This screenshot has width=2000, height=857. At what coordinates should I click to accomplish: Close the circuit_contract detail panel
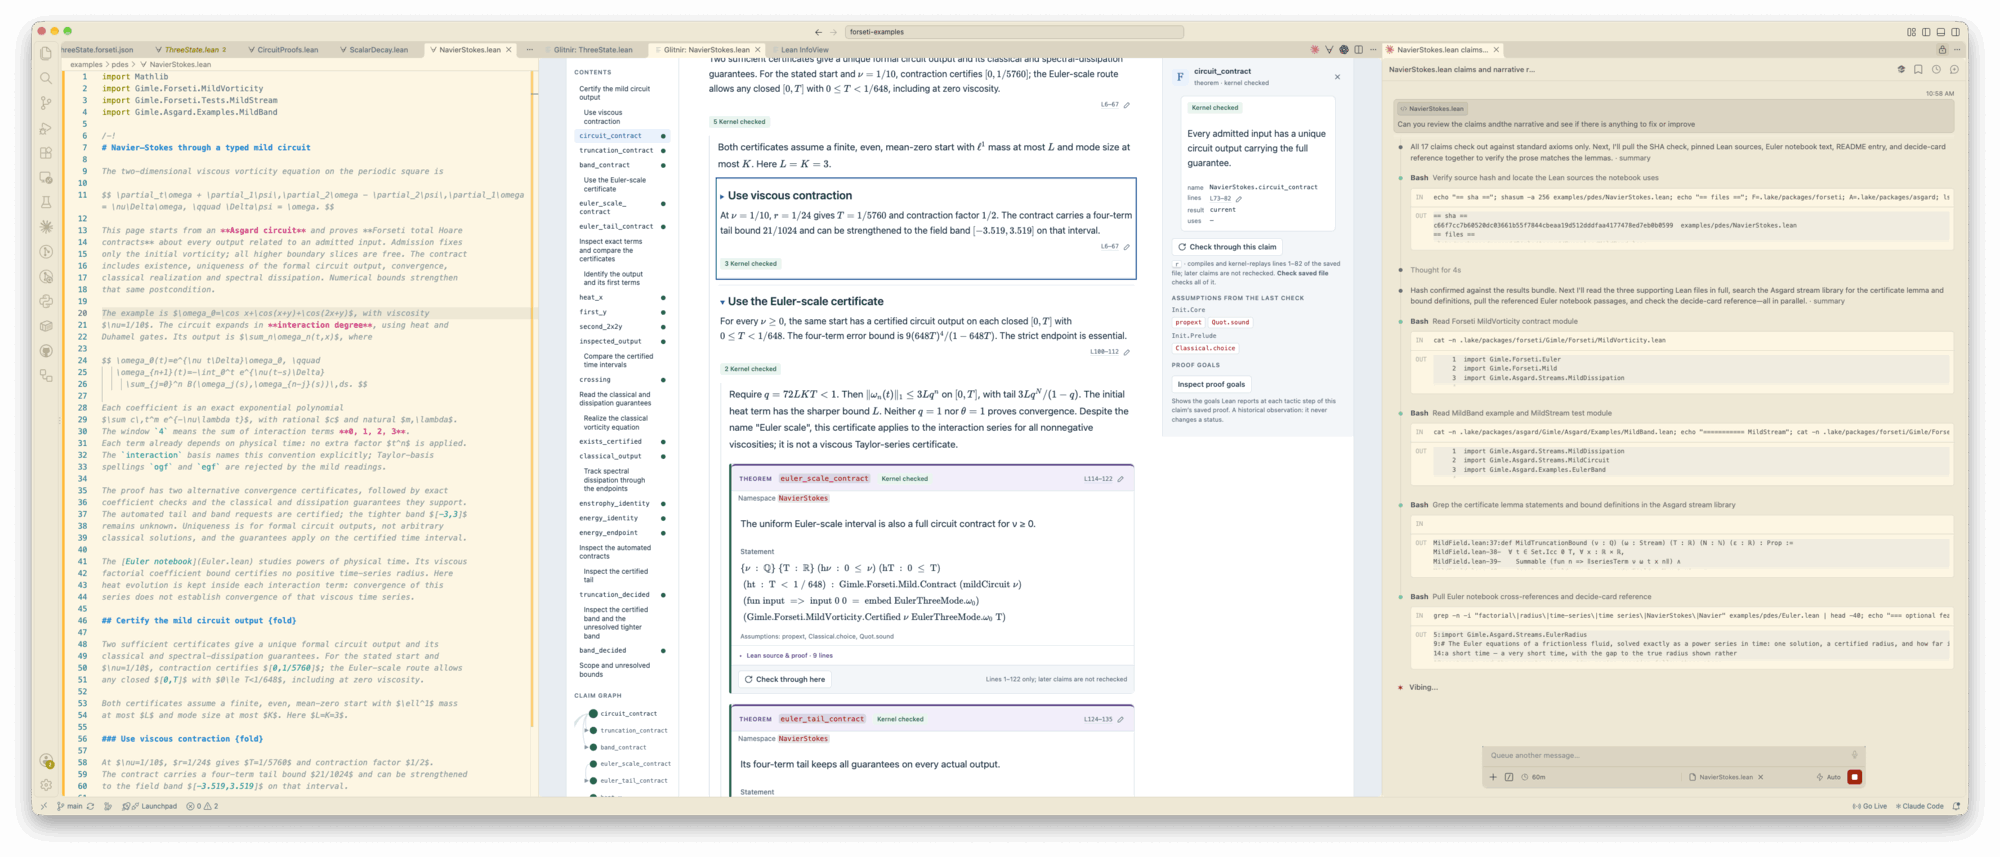(x=1337, y=77)
